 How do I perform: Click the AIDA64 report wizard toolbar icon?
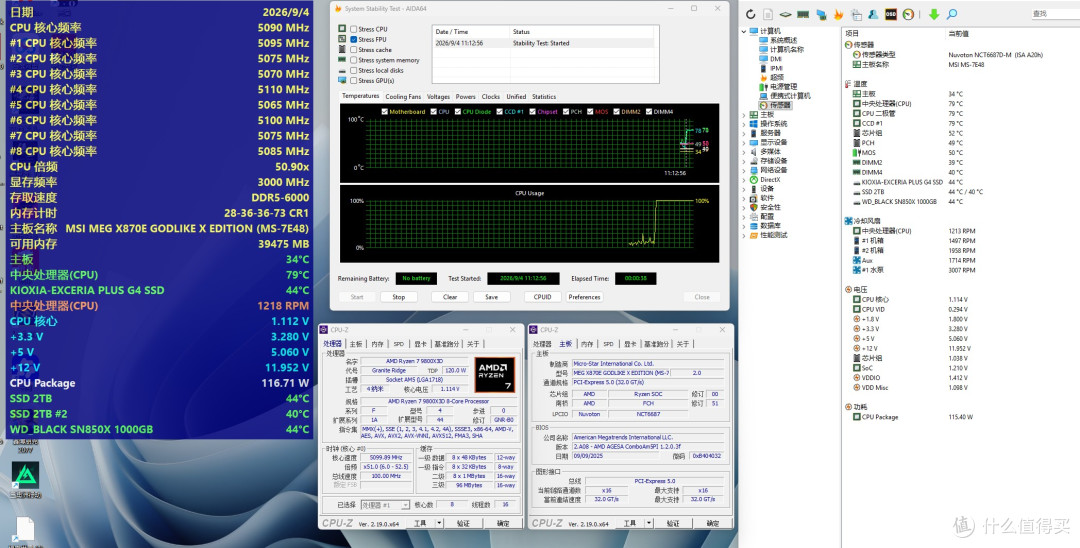coord(856,14)
